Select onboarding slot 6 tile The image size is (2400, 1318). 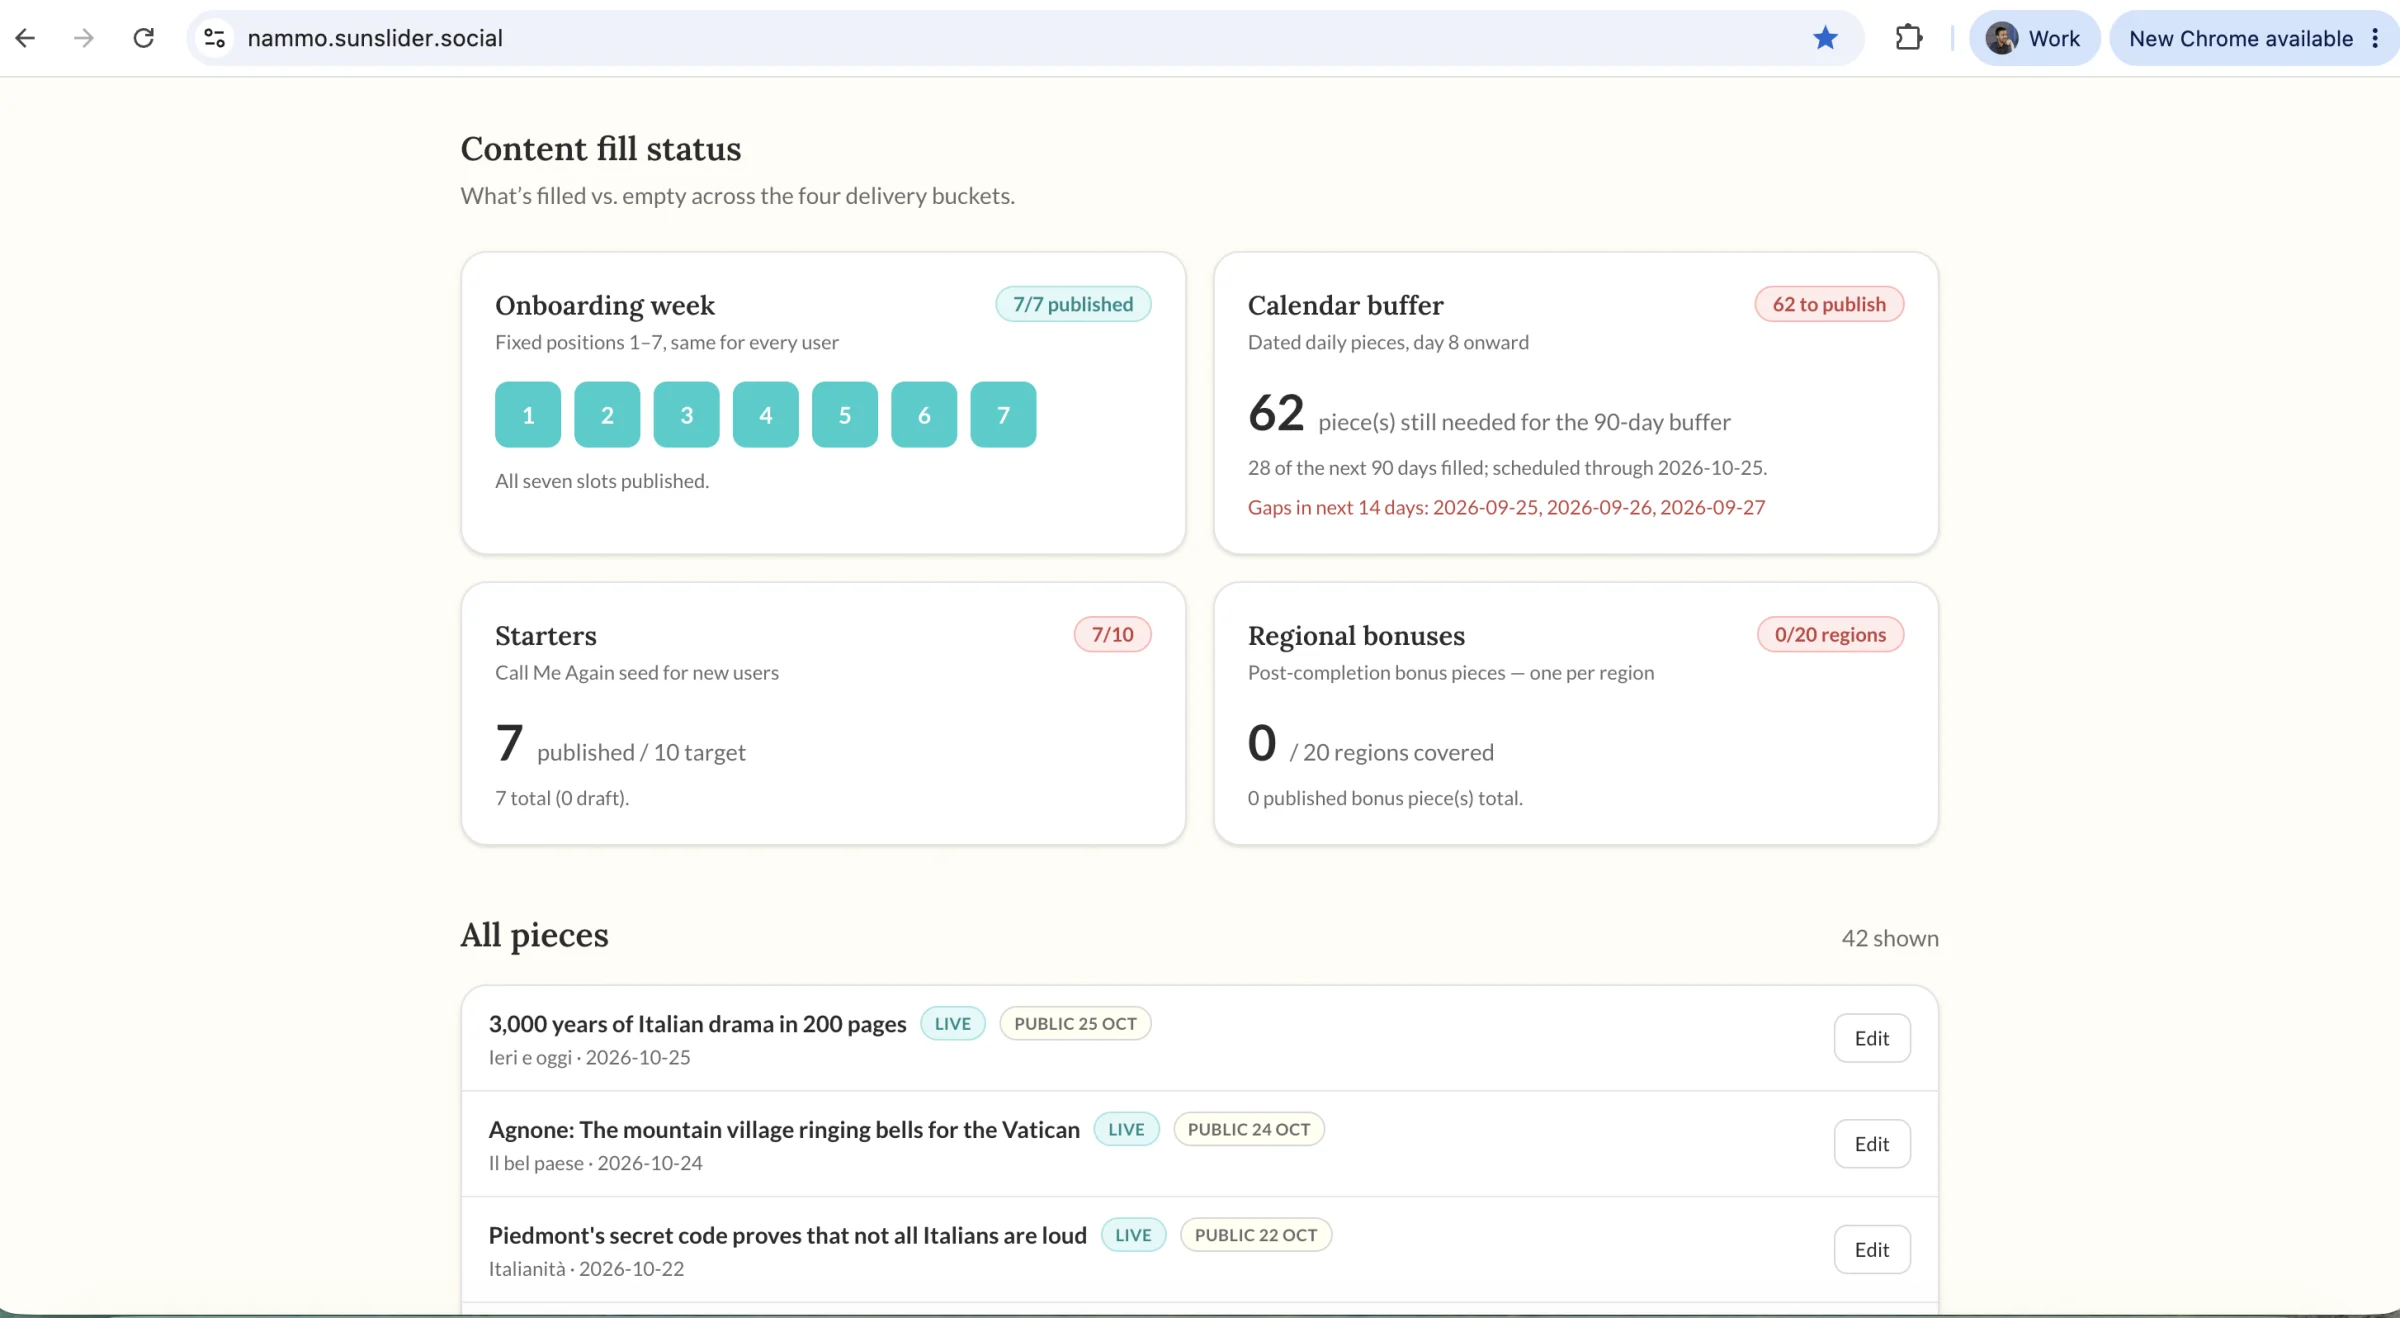click(924, 414)
